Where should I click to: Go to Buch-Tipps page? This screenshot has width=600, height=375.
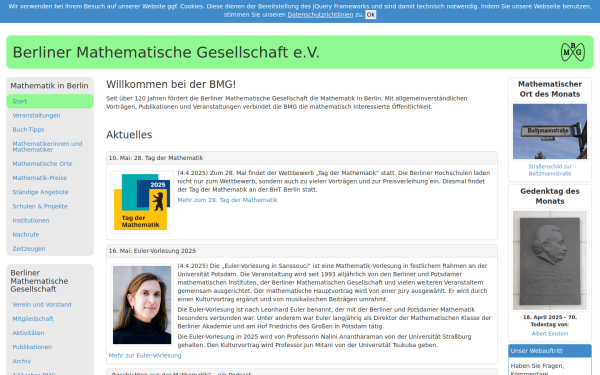[x=28, y=130]
